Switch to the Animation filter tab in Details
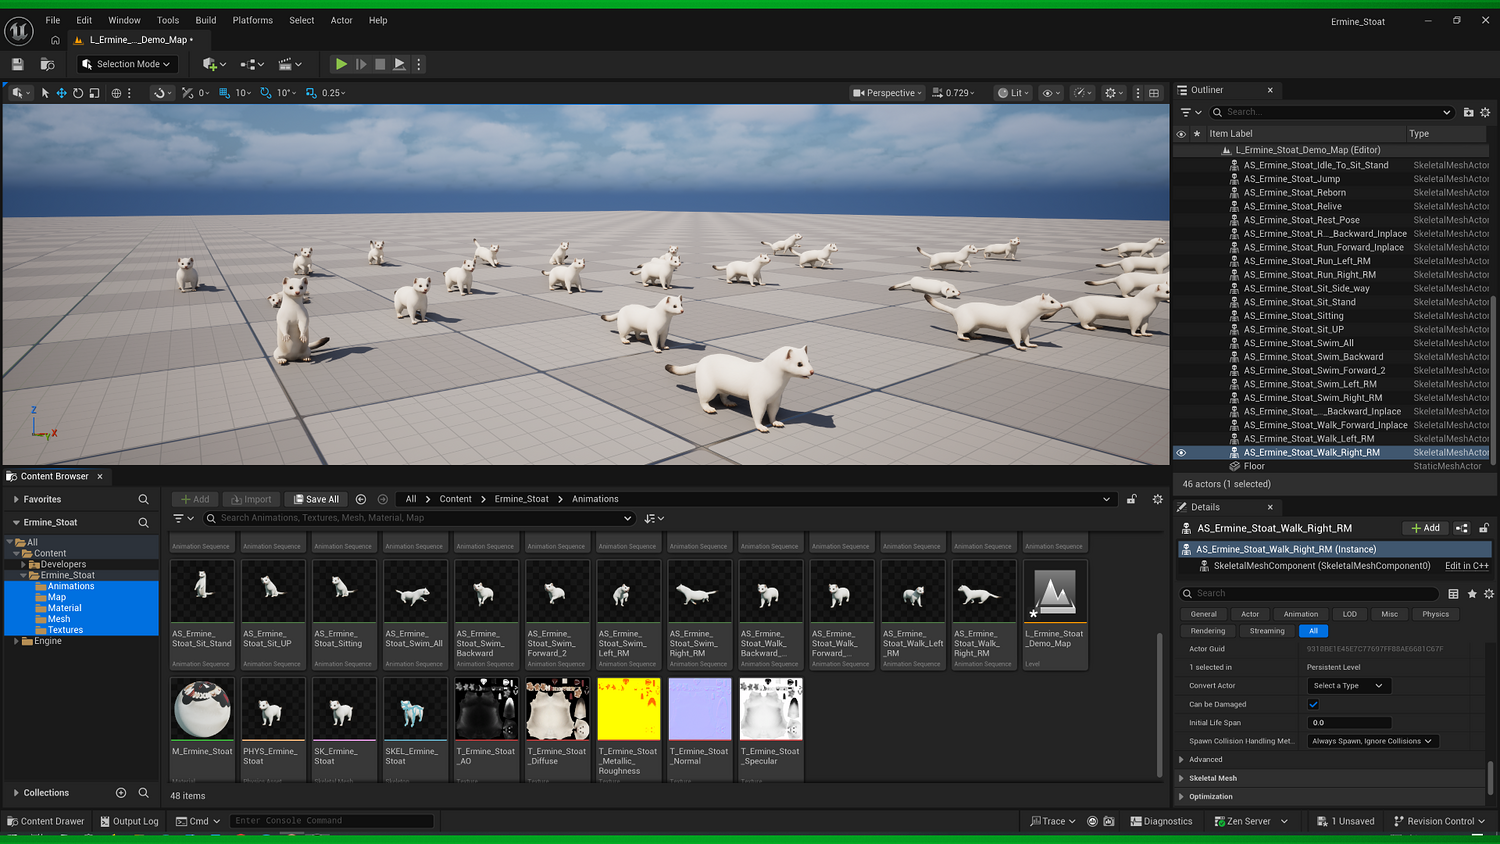Screen dimensions: 1500x844 click(1300, 614)
